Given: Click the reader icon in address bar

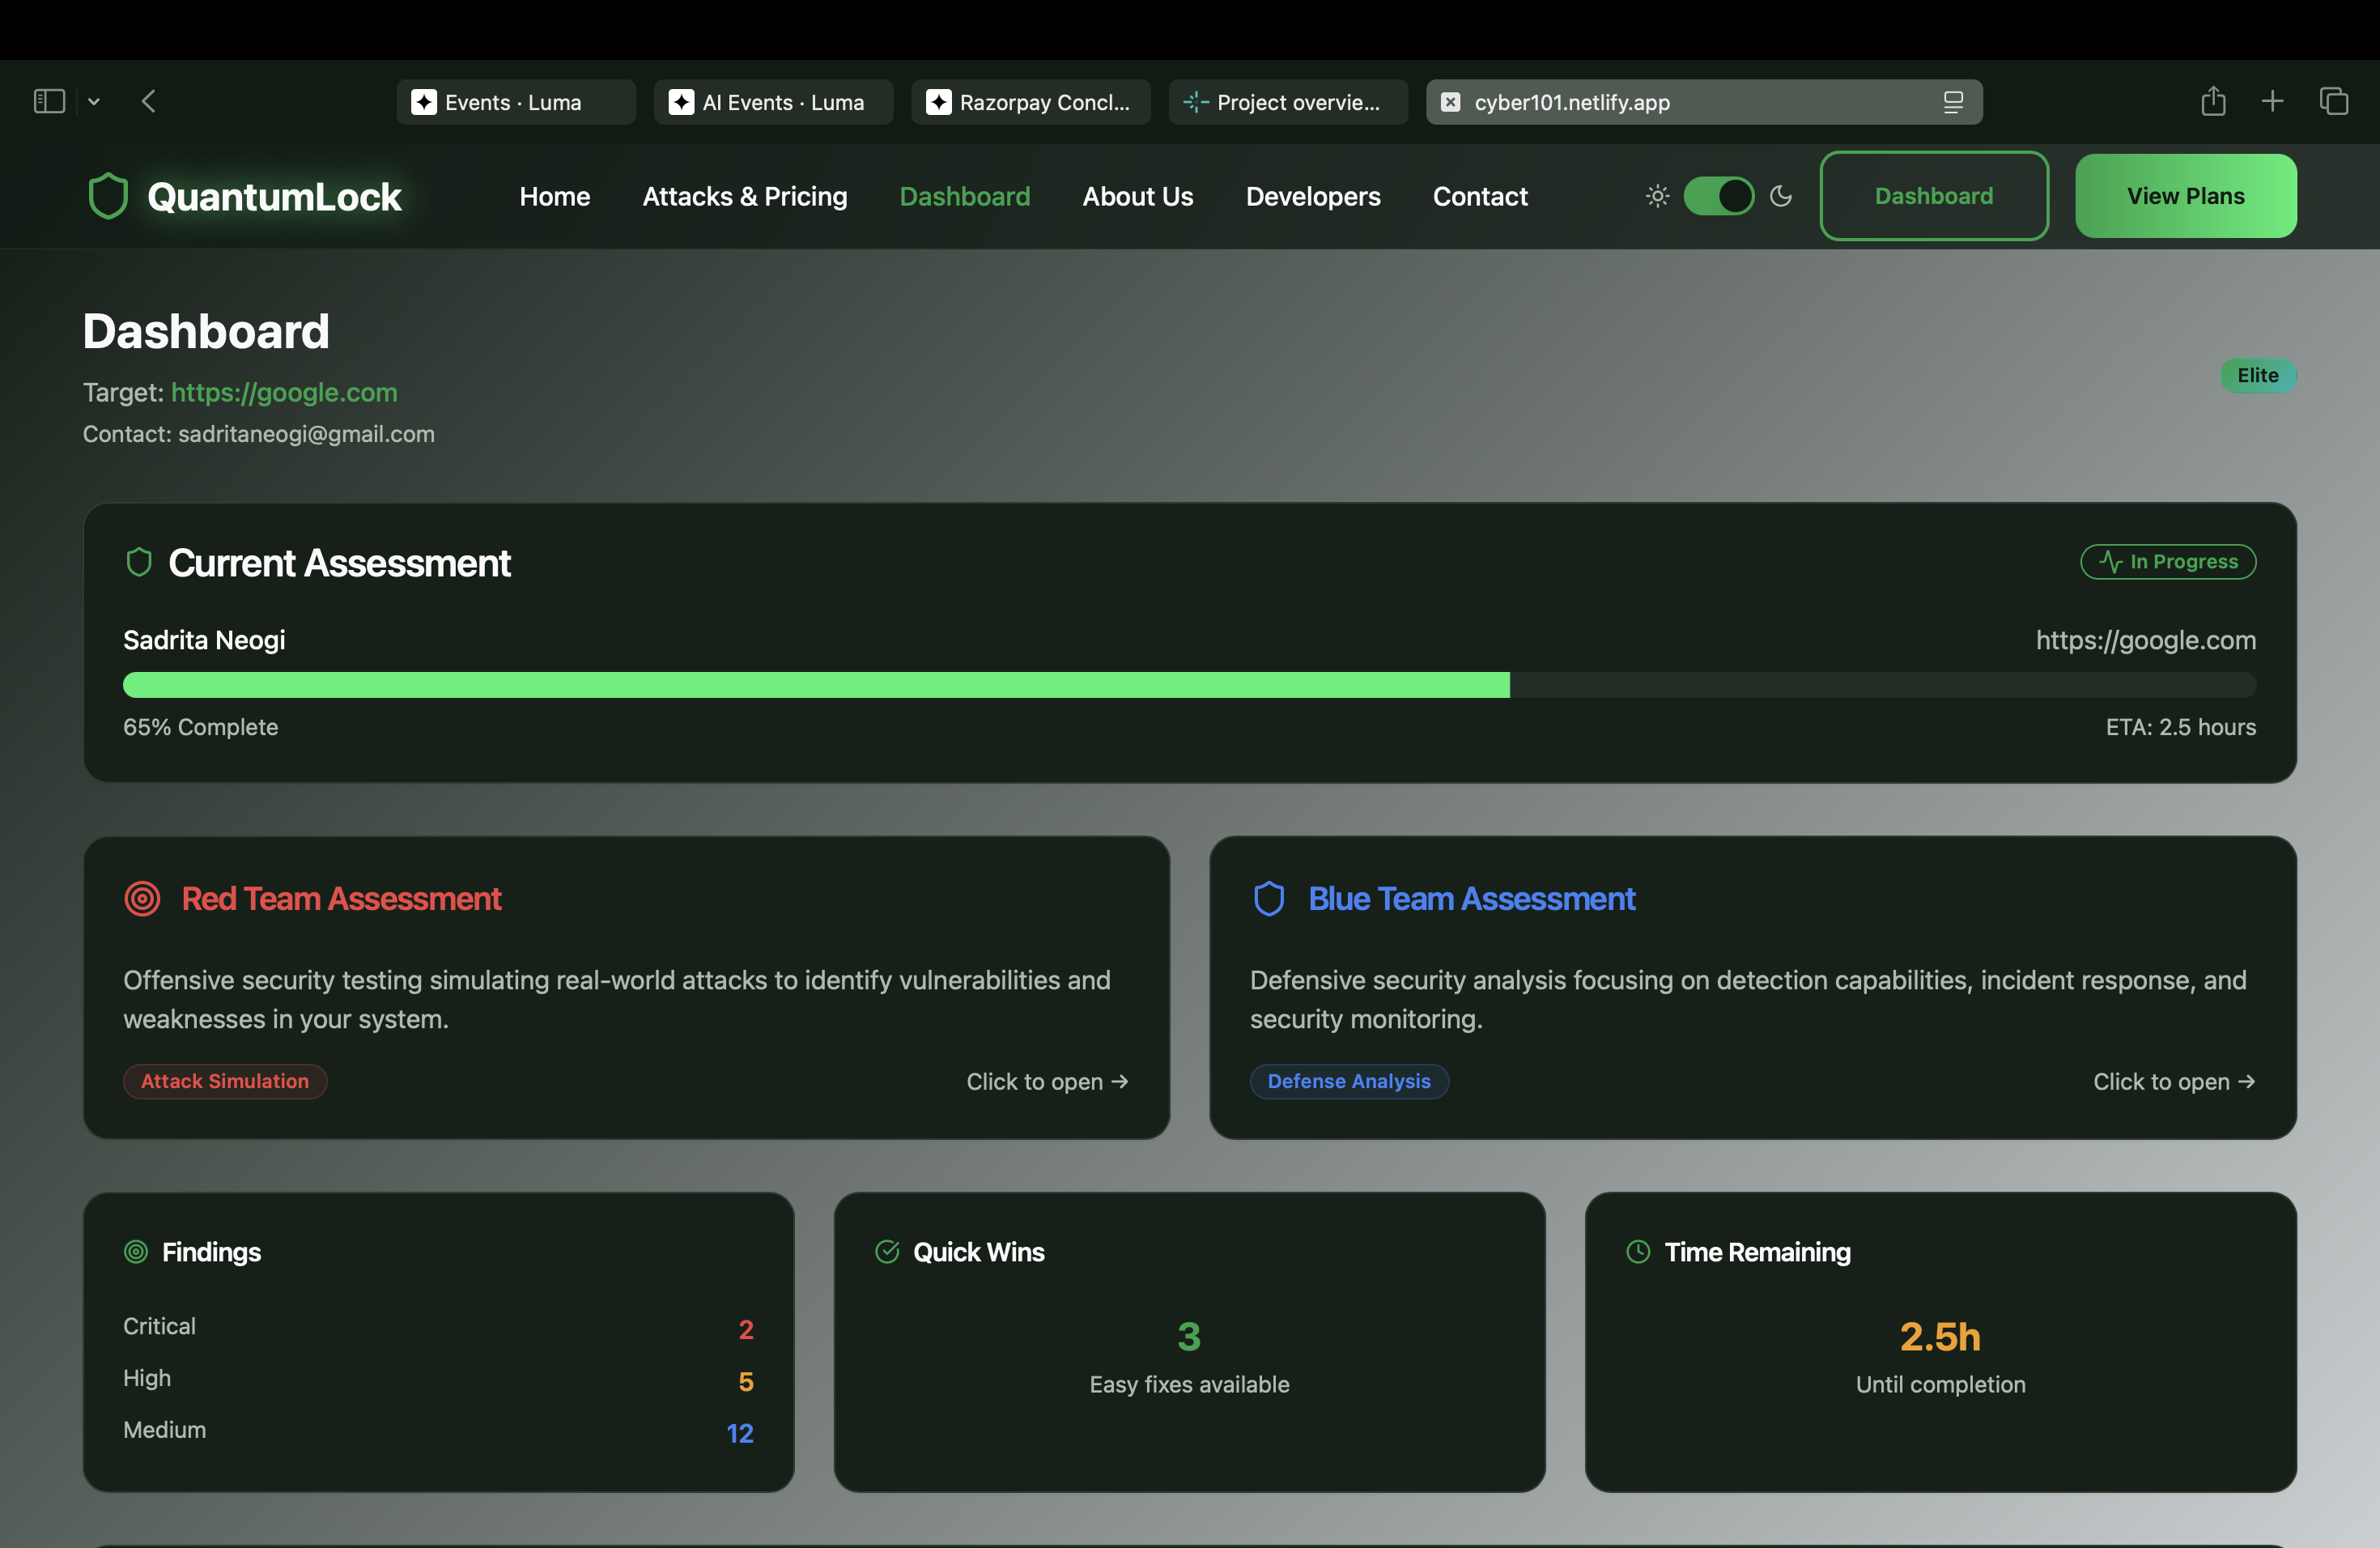Looking at the screenshot, I should (1953, 102).
